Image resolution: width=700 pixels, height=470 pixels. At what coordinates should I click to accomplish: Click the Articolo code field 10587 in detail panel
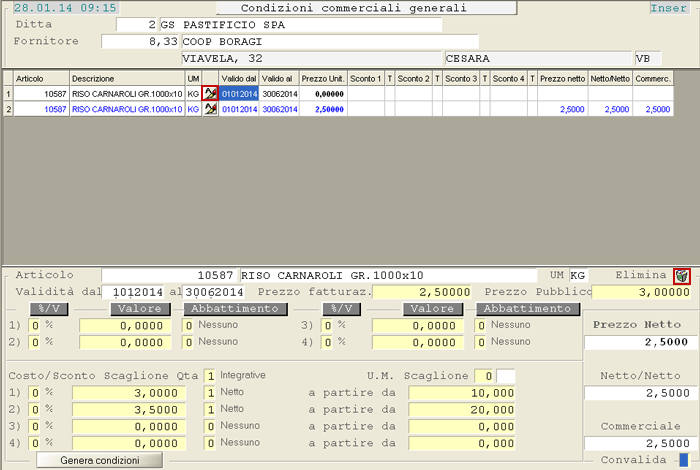170,275
